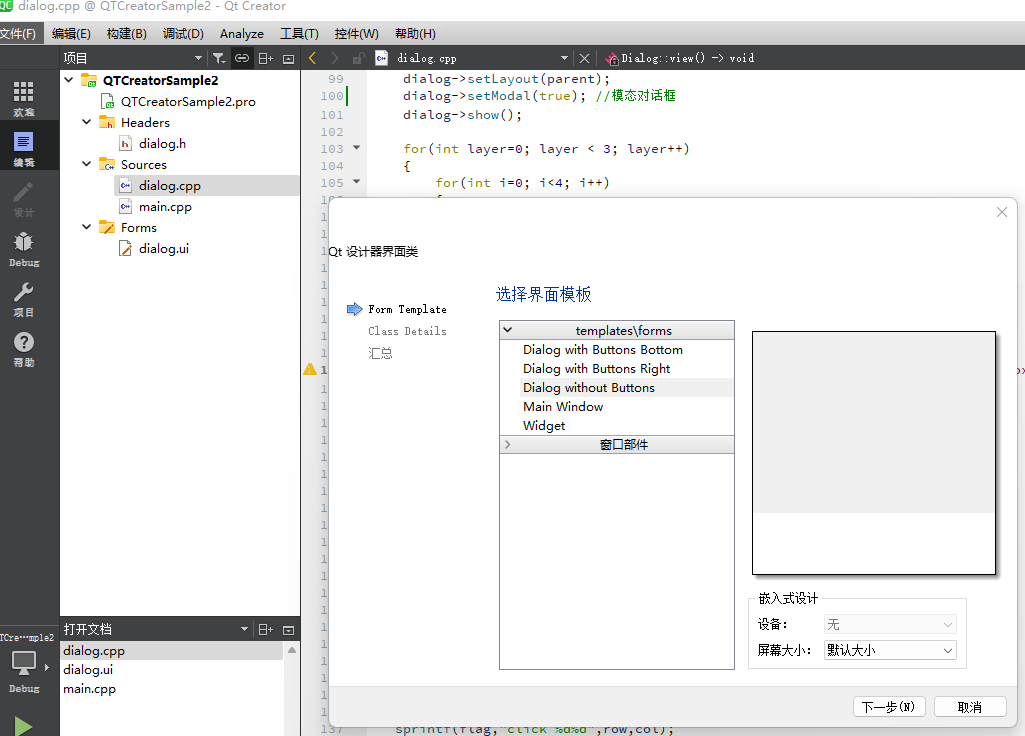
Task: Click the kit selector monitor icon
Action: click(x=24, y=663)
